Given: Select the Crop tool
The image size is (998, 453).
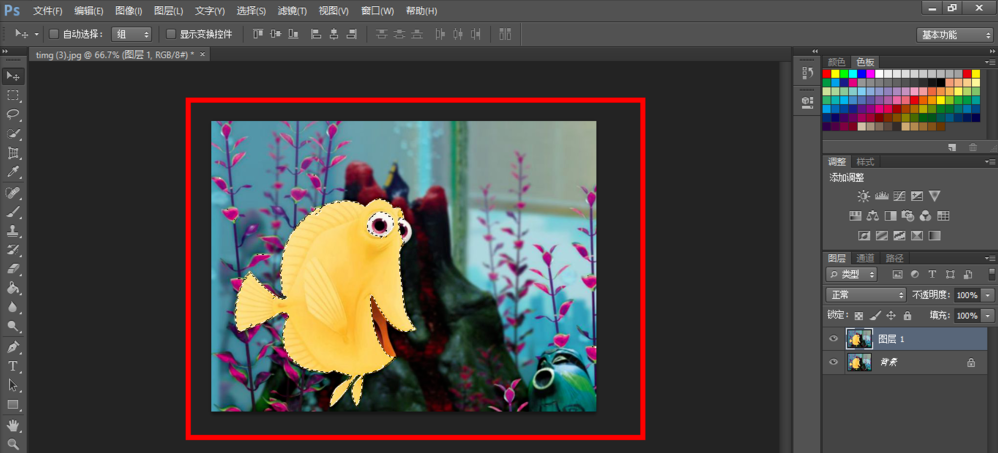Looking at the screenshot, I should click(13, 153).
